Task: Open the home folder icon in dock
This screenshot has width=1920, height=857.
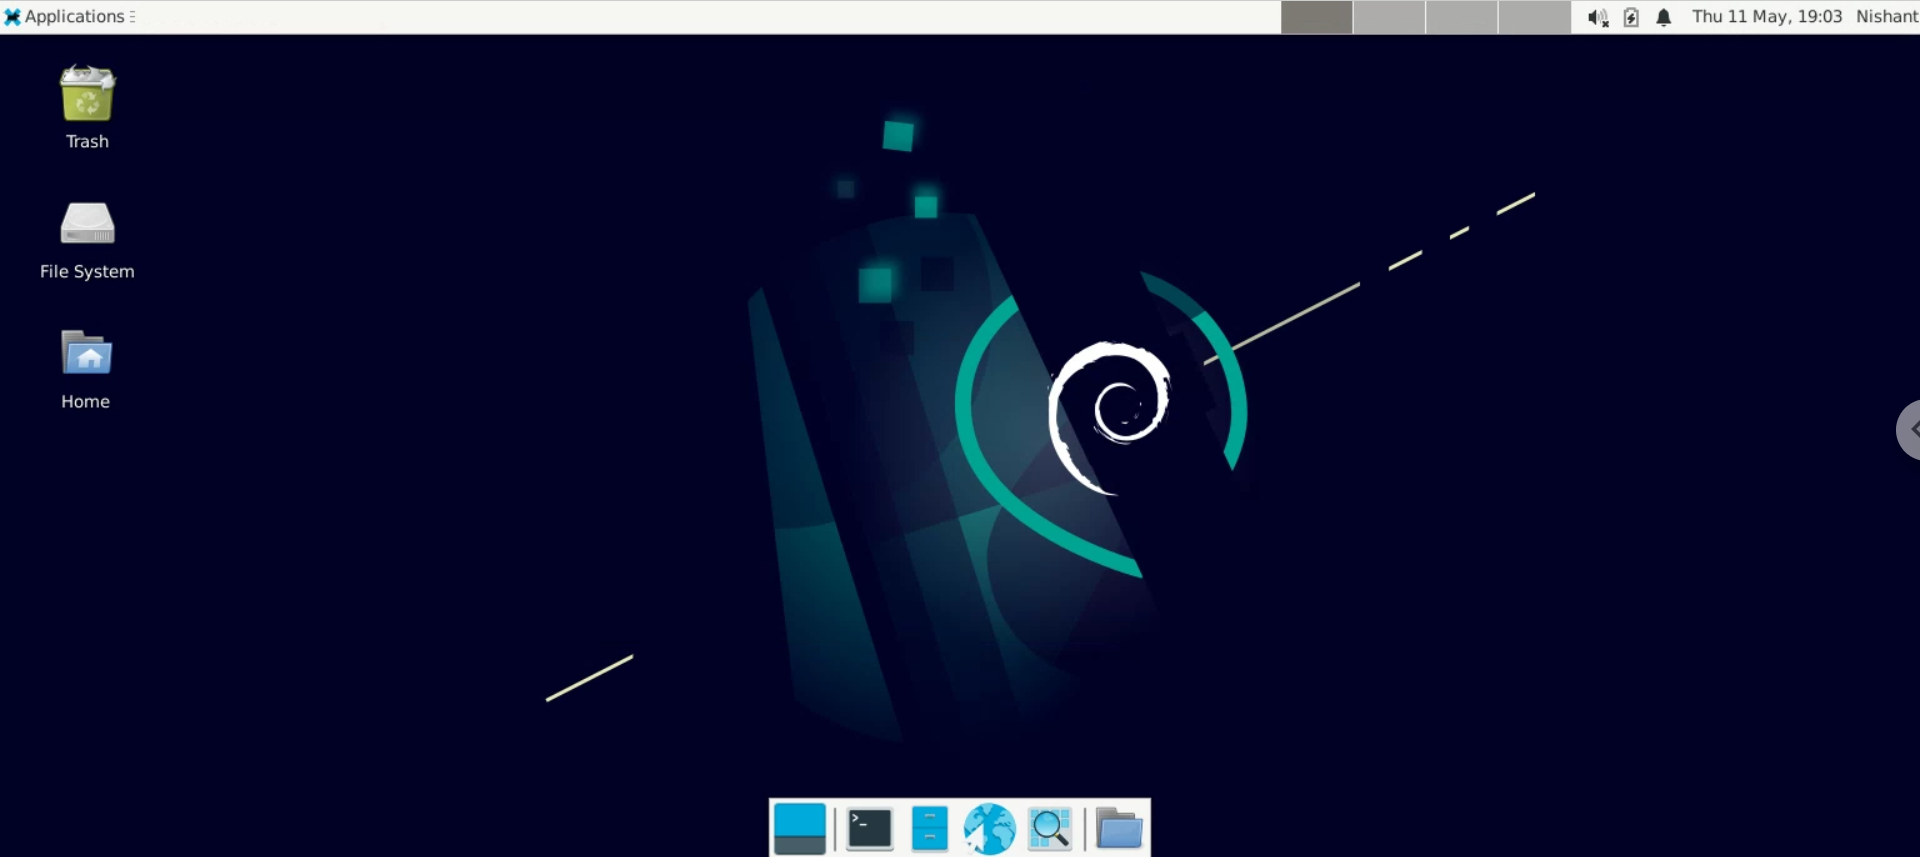Action: pos(1119,829)
